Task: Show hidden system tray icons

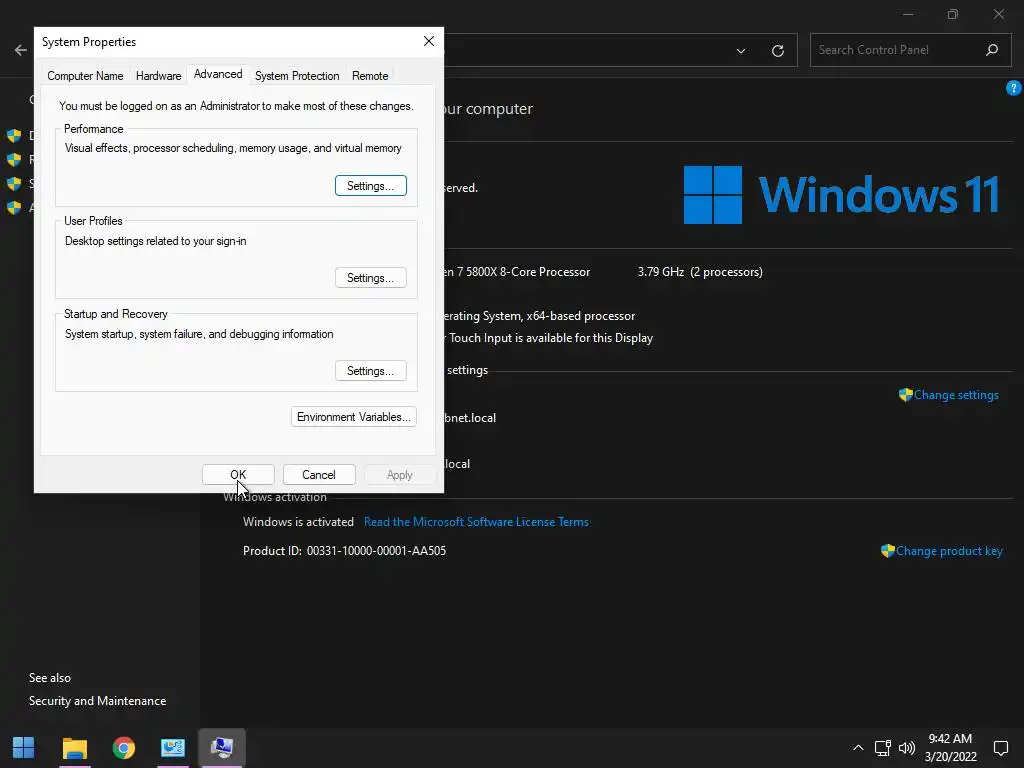Action: (x=858, y=748)
